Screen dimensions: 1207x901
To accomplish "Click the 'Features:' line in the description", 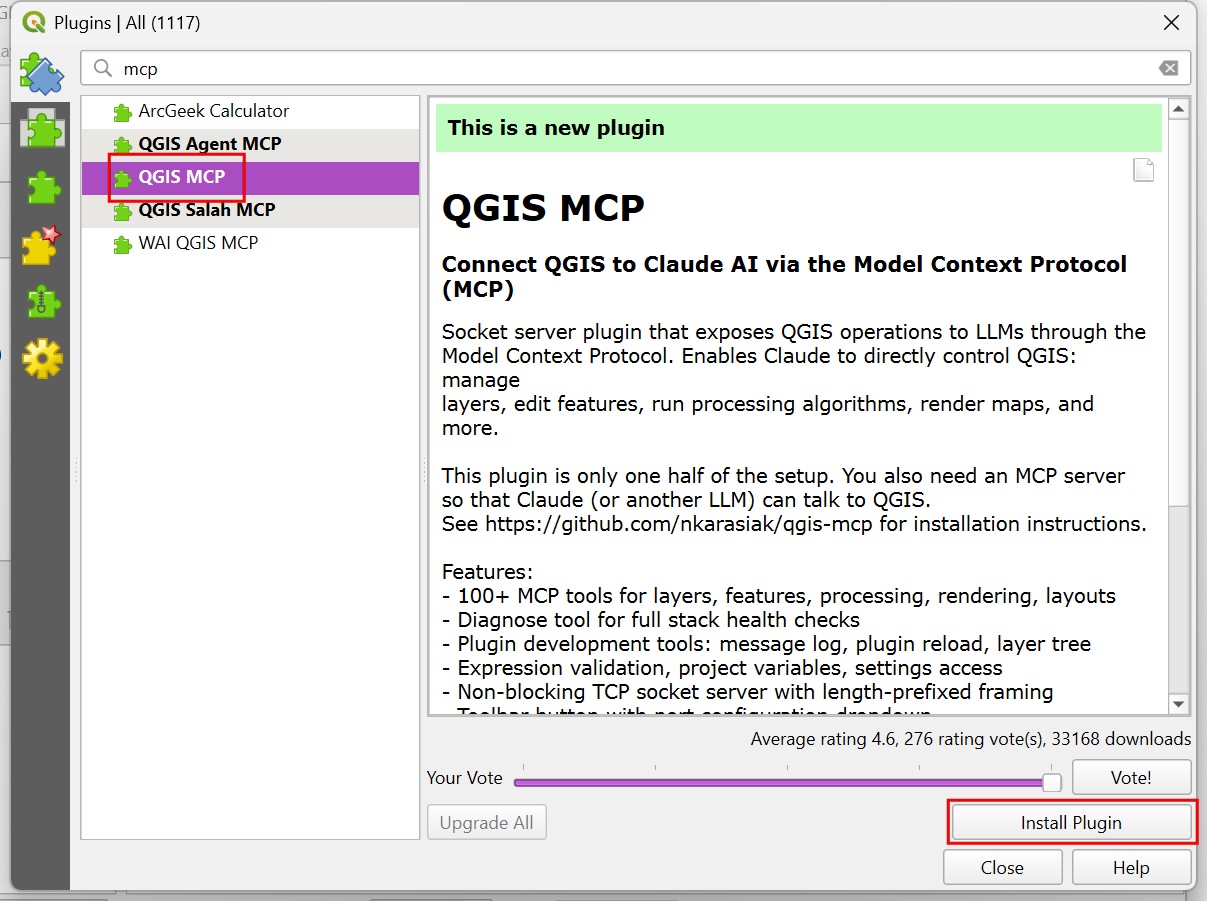I will [488, 572].
